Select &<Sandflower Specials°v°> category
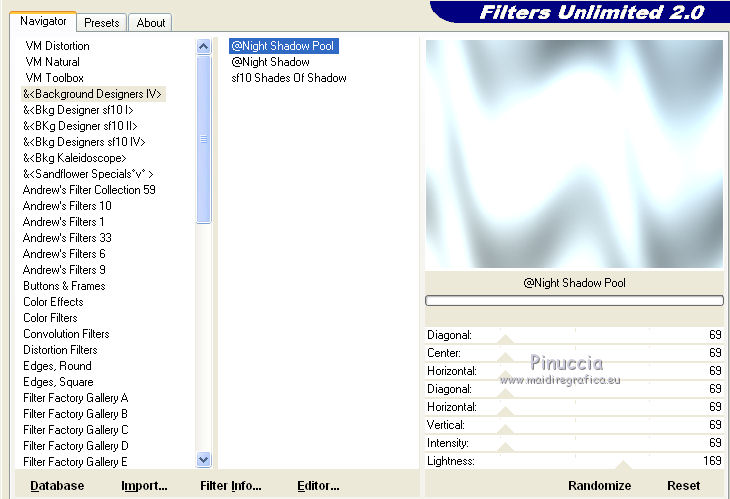 (88, 174)
